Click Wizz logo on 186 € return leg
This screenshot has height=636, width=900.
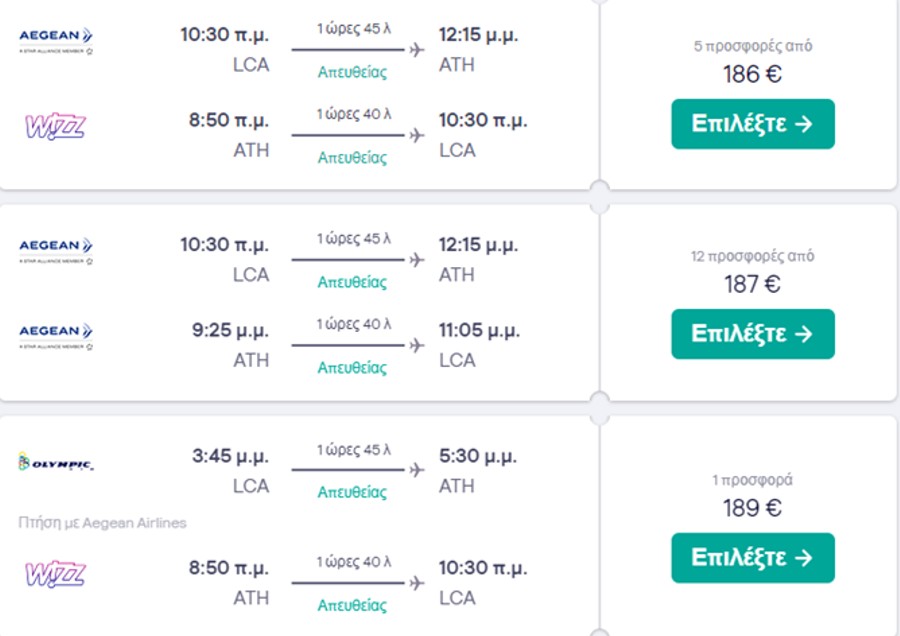tap(55, 126)
